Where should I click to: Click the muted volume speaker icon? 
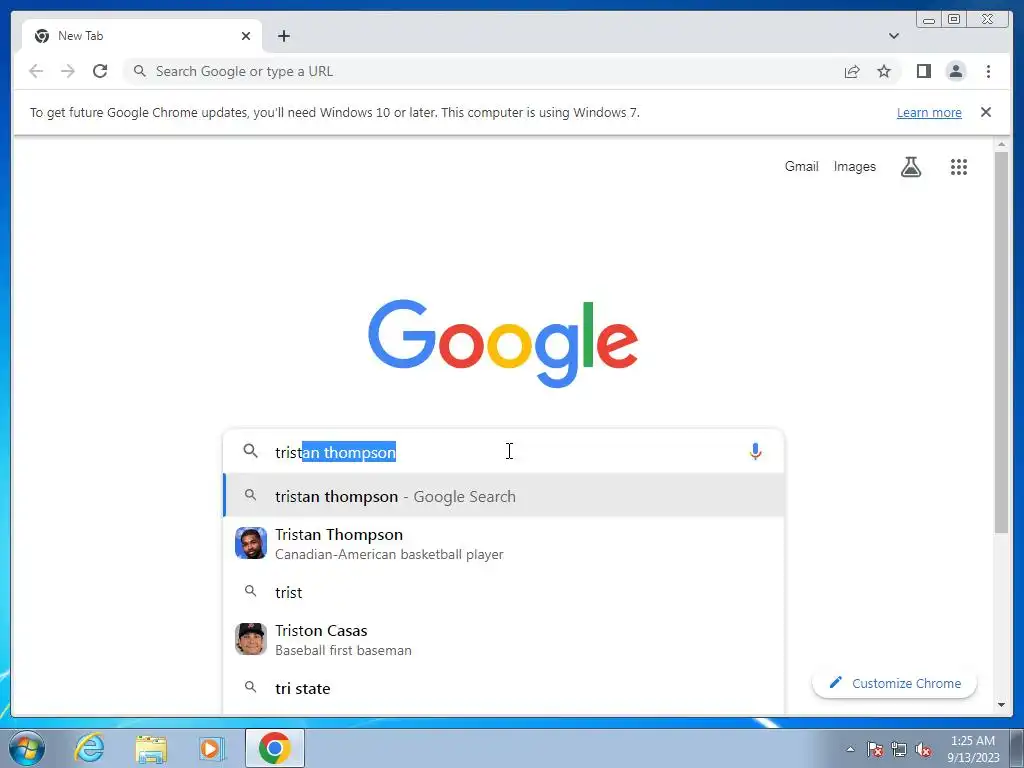coord(923,749)
